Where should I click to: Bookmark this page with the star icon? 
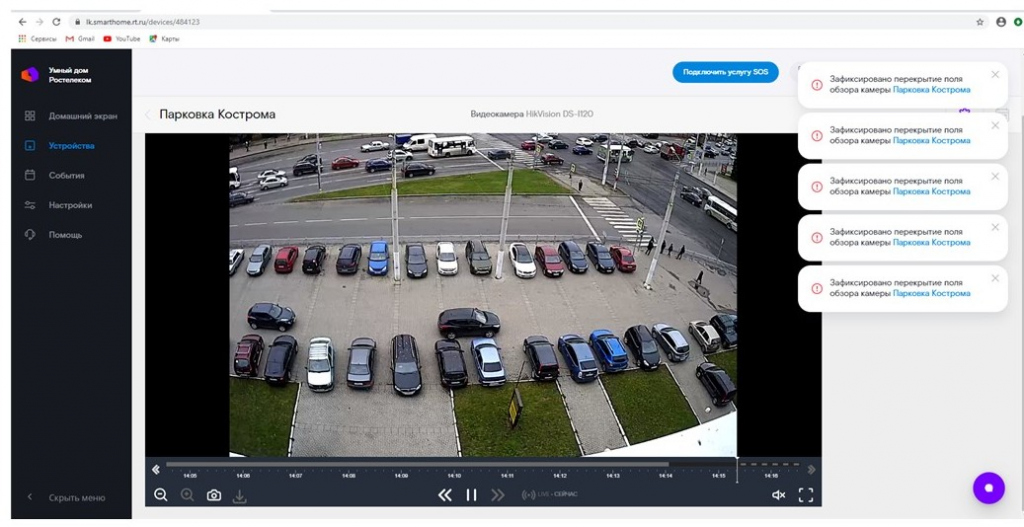tap(980, 21)
